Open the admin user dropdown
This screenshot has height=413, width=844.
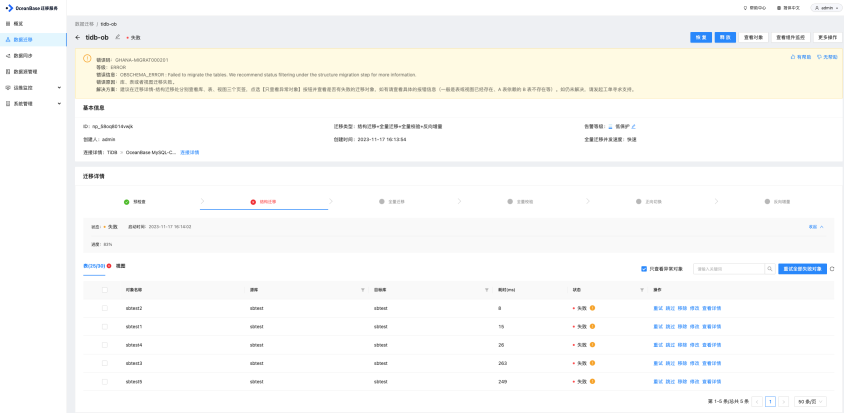[825, 8]
